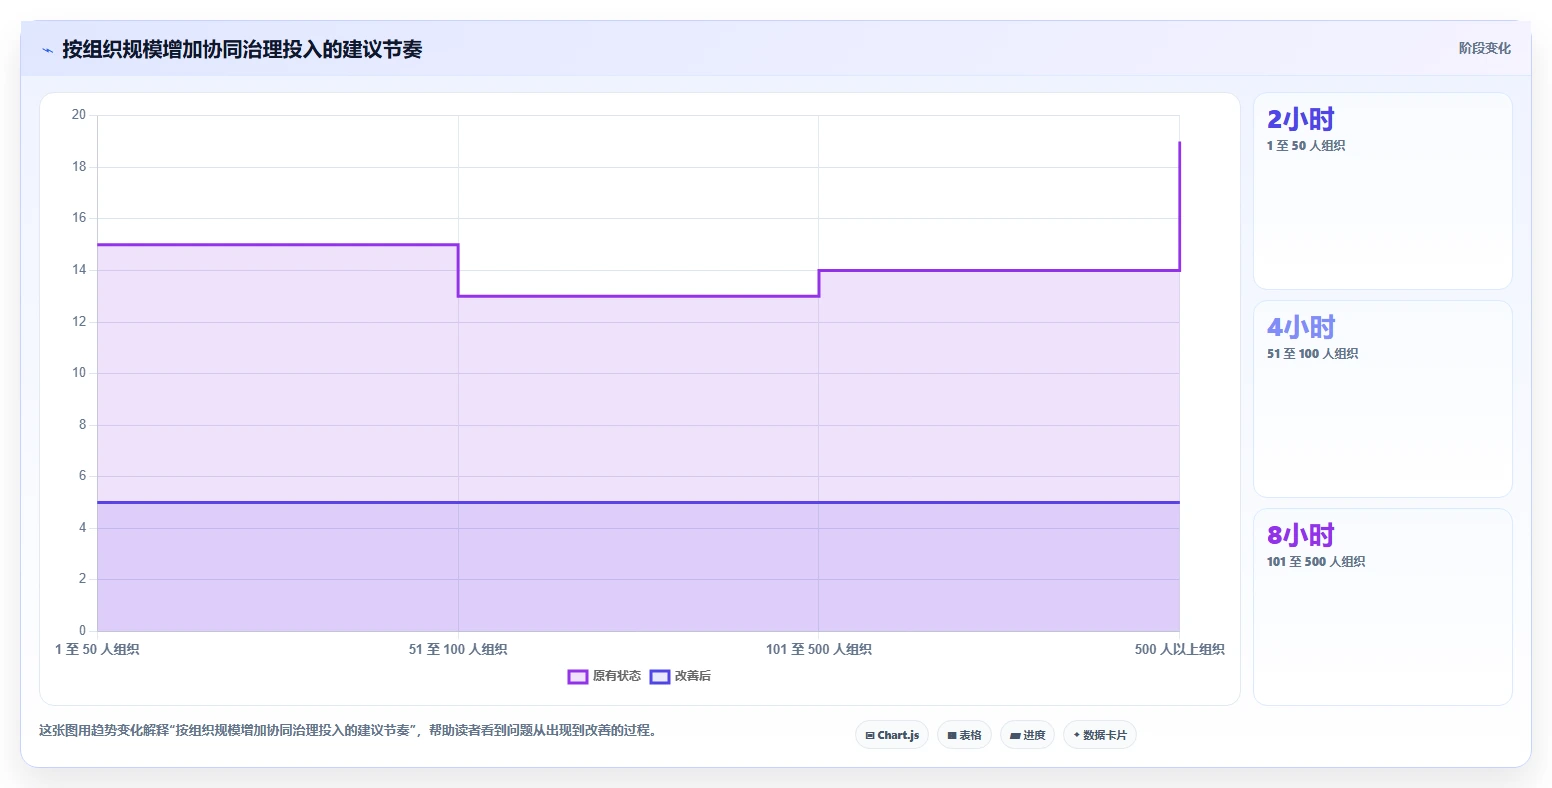Open the 4小时 data card
Viewport: 1552px width, 788px height.
(1382, 399)
